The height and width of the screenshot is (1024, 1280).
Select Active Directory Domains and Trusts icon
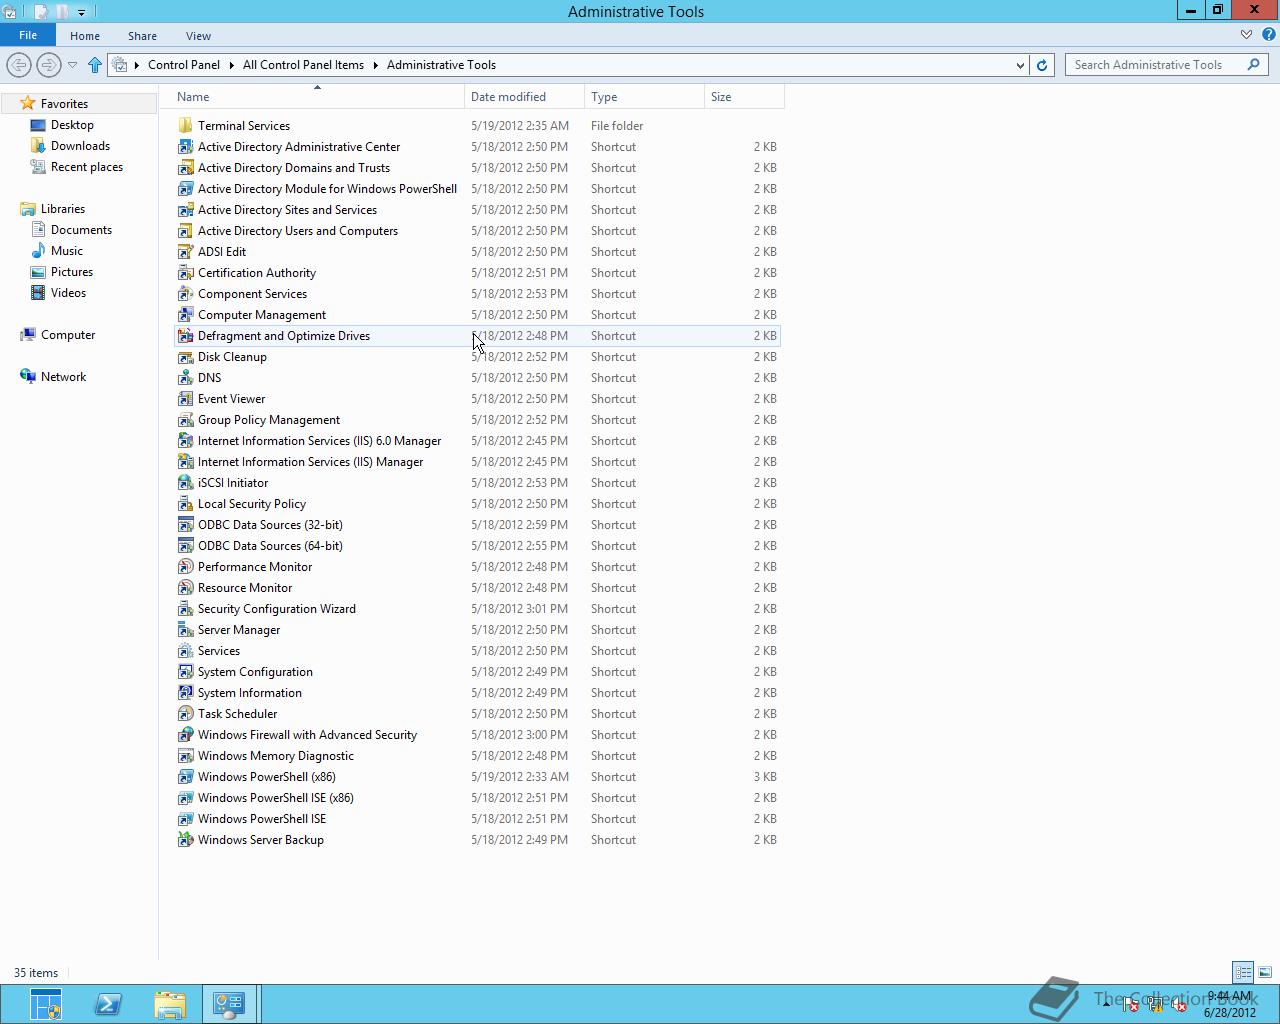185,168
